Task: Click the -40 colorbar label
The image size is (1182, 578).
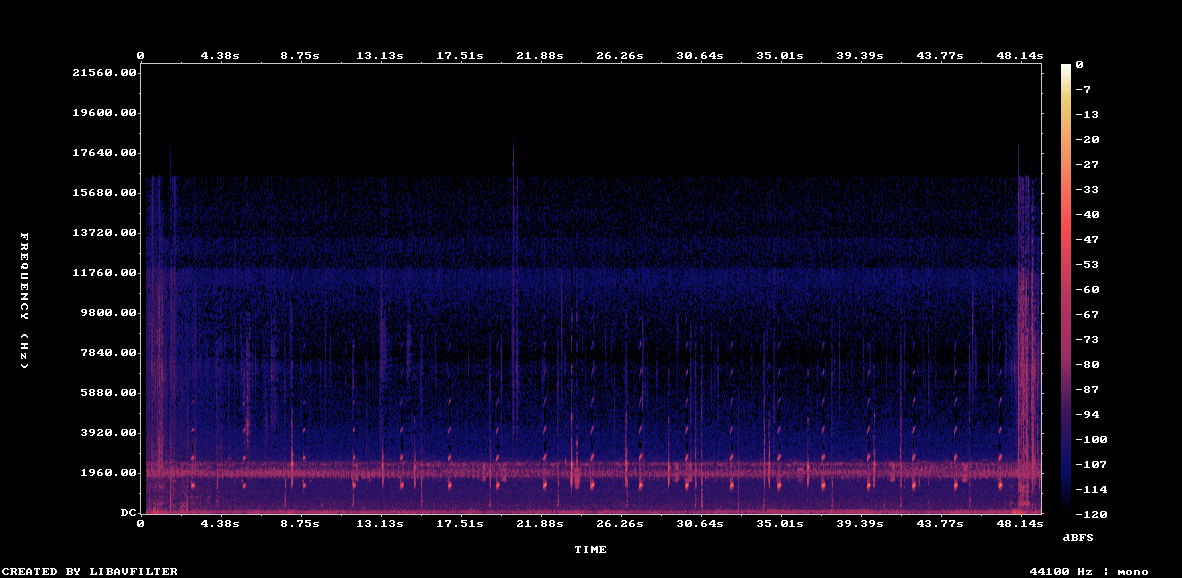Action: pos(1086,214)
